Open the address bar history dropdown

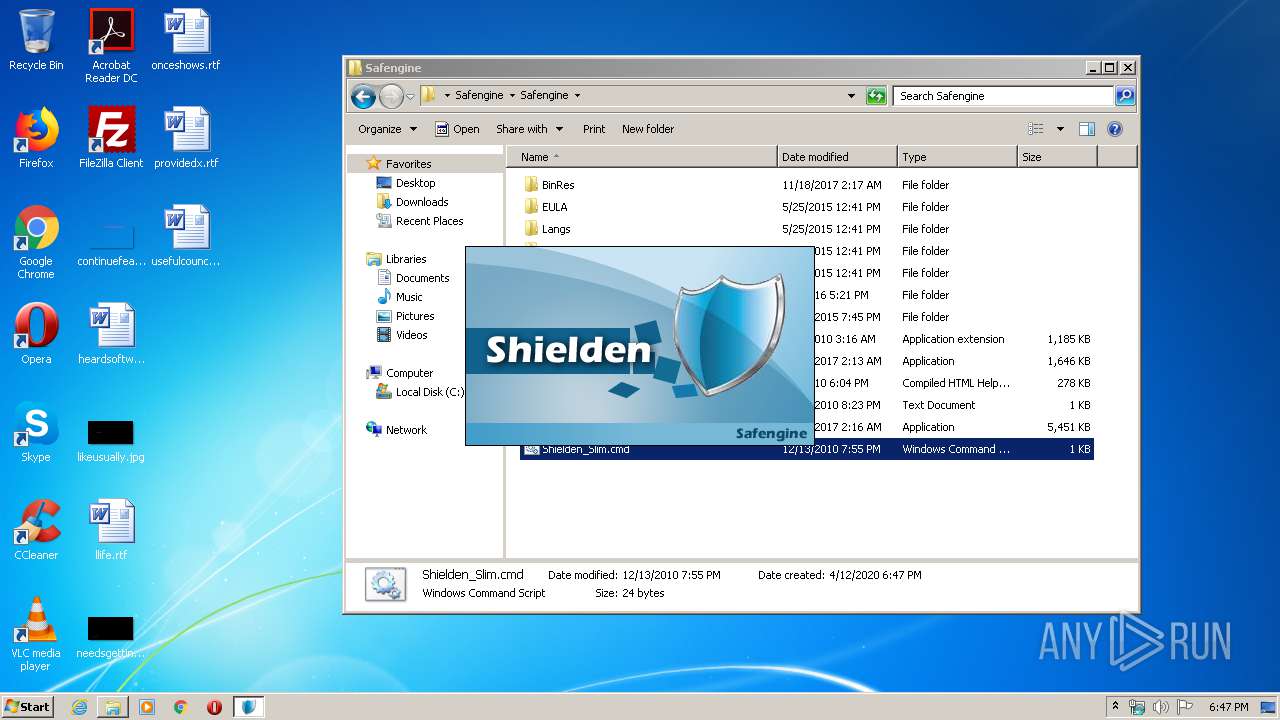pos(851,96)
